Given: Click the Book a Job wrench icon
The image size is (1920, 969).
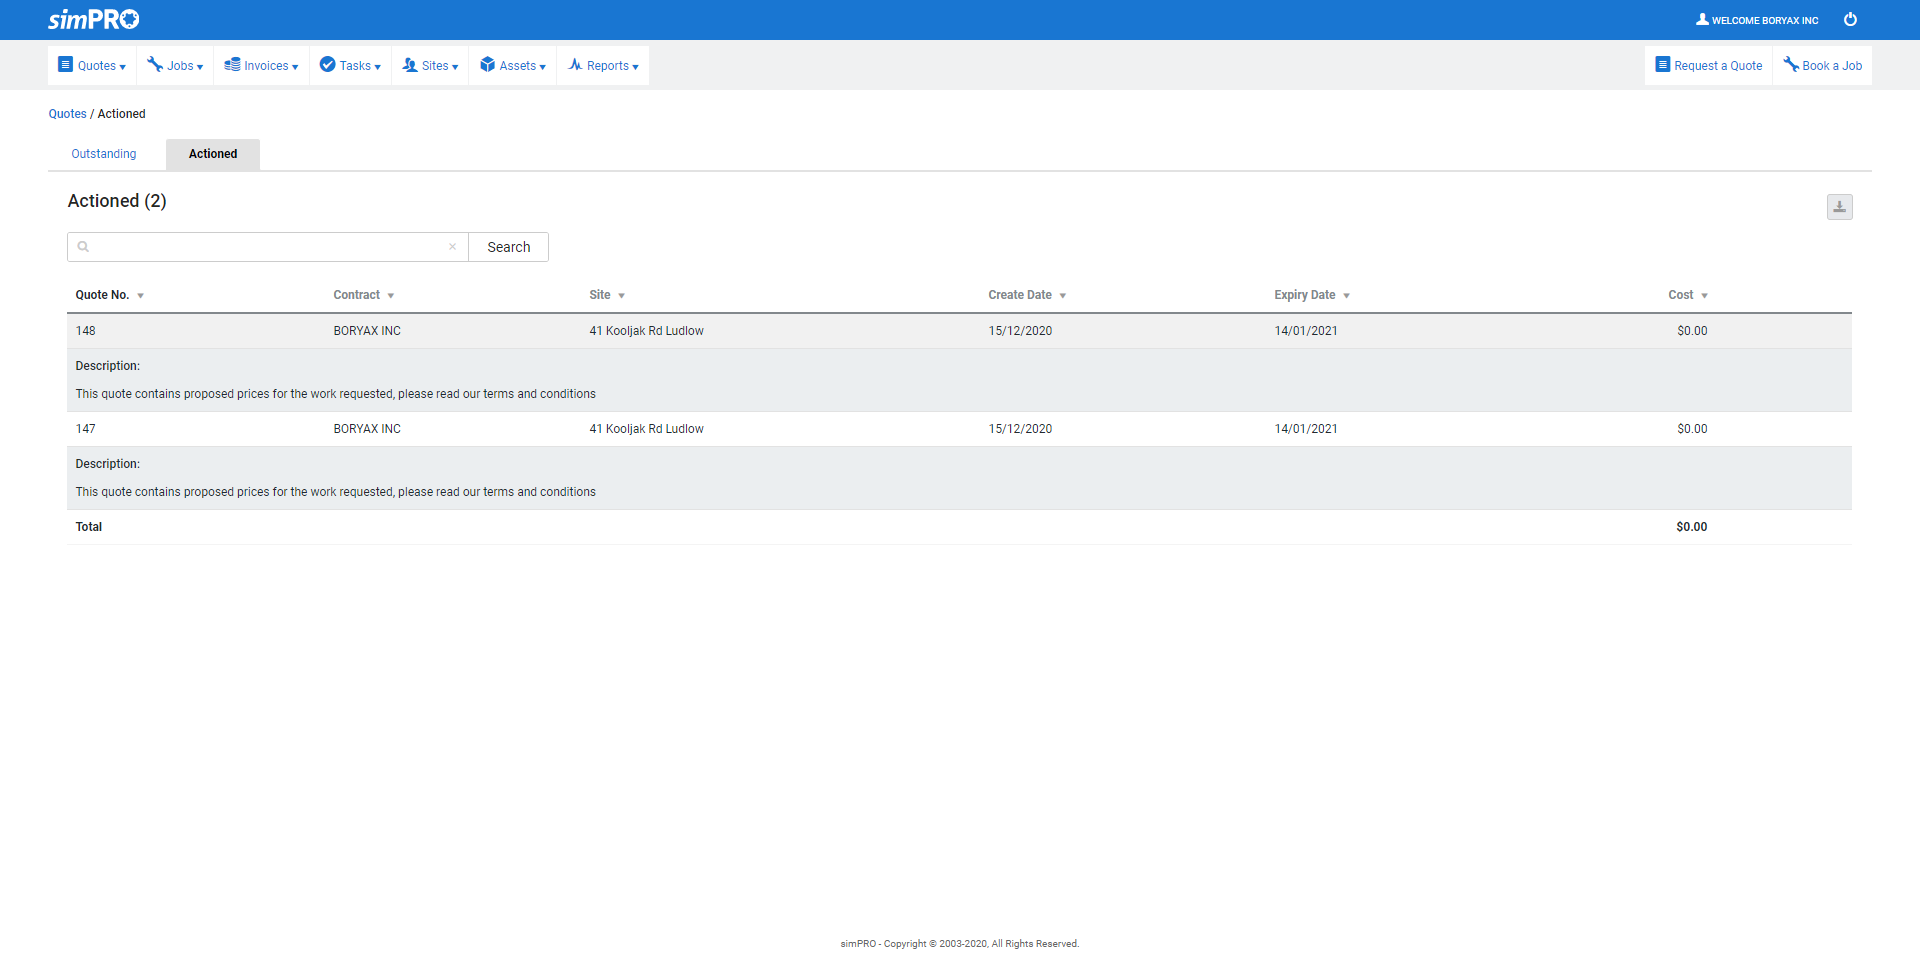Looking at the screenshot, I should [x=1790, y=65].
